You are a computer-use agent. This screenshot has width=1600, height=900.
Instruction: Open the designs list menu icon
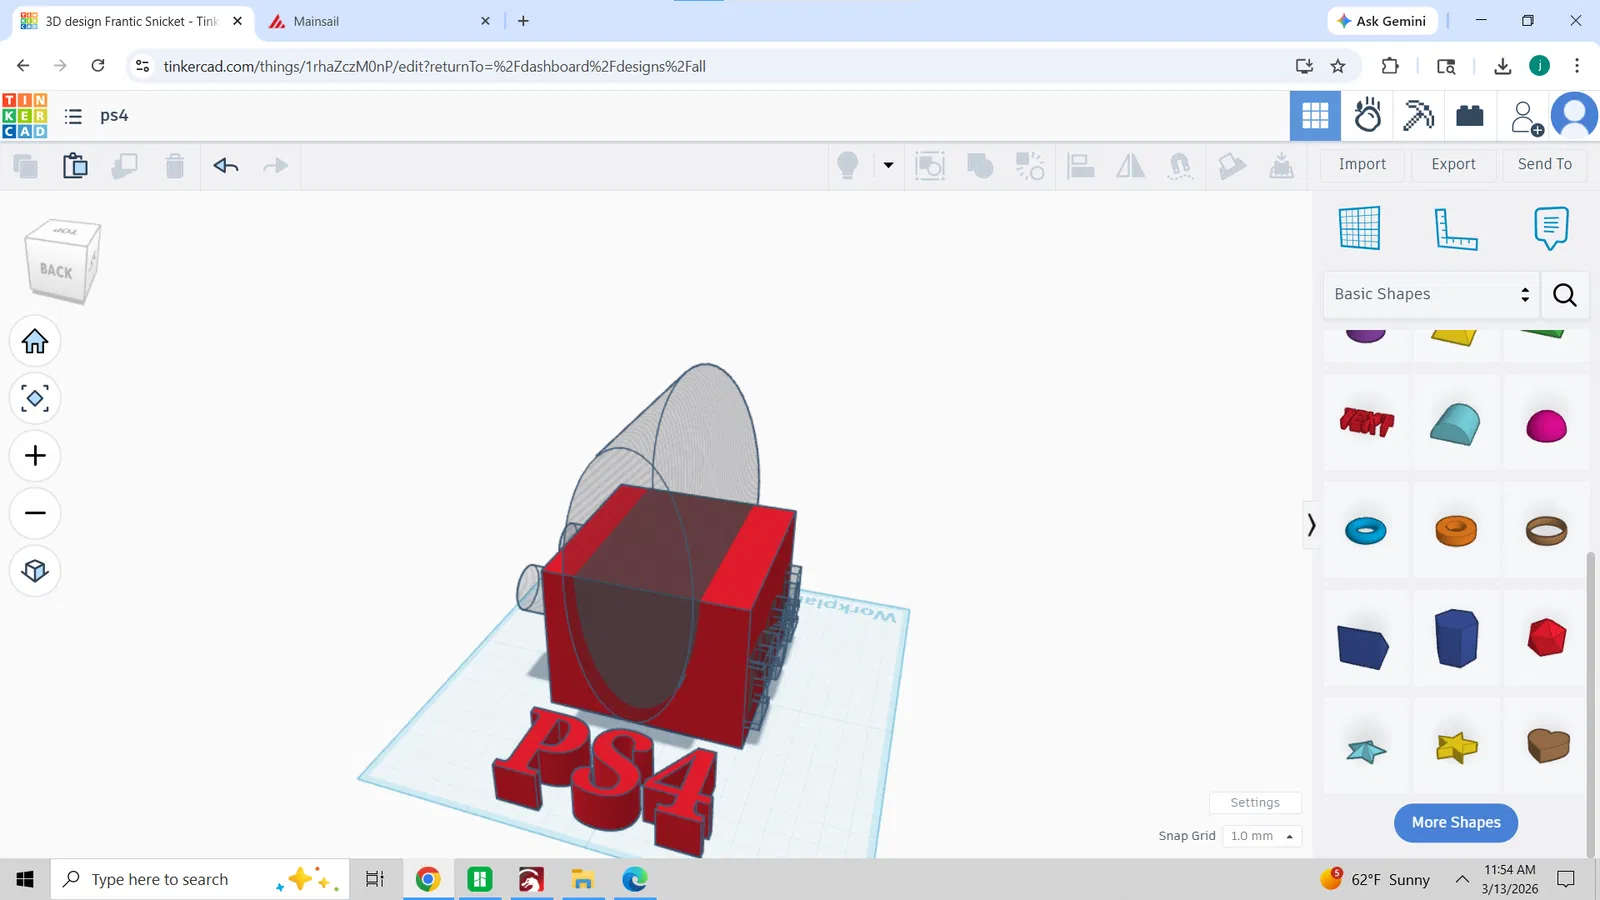[73, 116]
